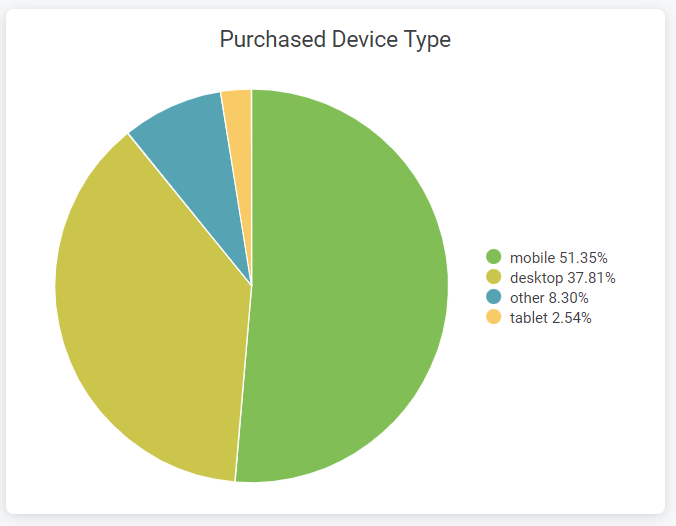Screen dimensions: 676x526
Task: Click the orange tablet legend dot
Action: [494, 317]
